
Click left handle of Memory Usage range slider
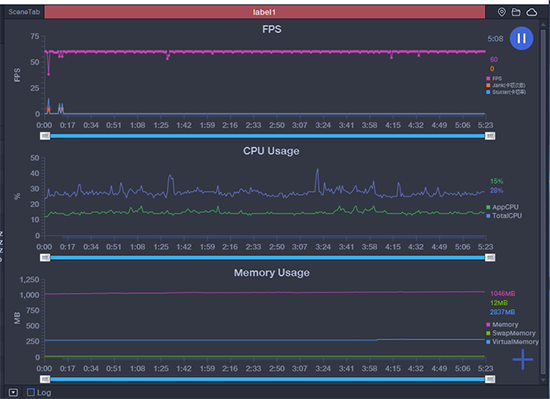(45, 379)
